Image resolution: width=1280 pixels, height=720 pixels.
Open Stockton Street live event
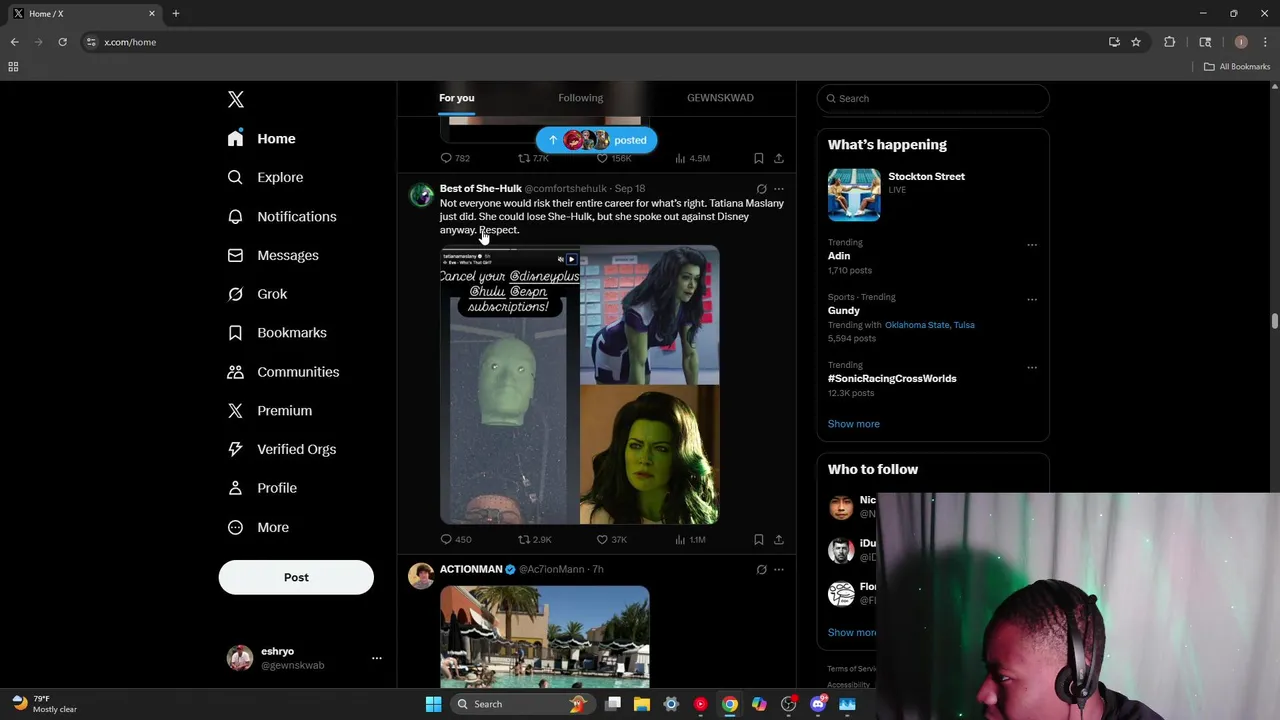933,195
